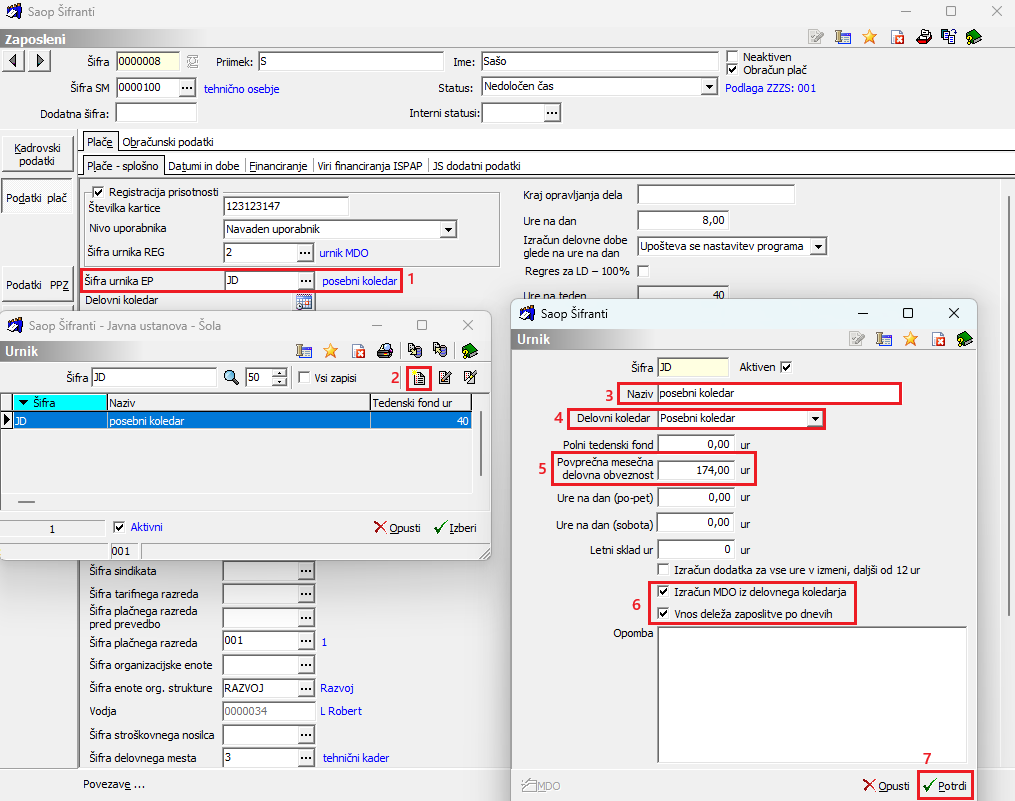The width and height of the screenshot is (1015, 801).
Task: Toggle the Aktivni checkbox in Urnik list
Action: click(118, 527)
